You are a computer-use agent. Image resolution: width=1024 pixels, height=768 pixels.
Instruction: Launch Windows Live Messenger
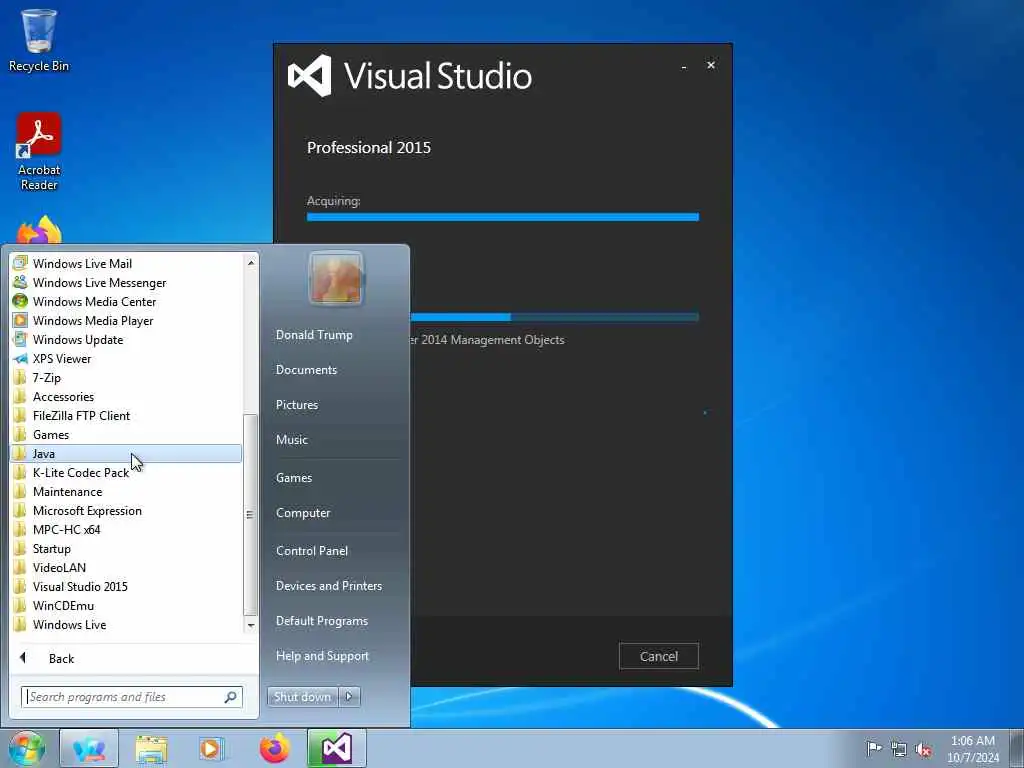126,283
